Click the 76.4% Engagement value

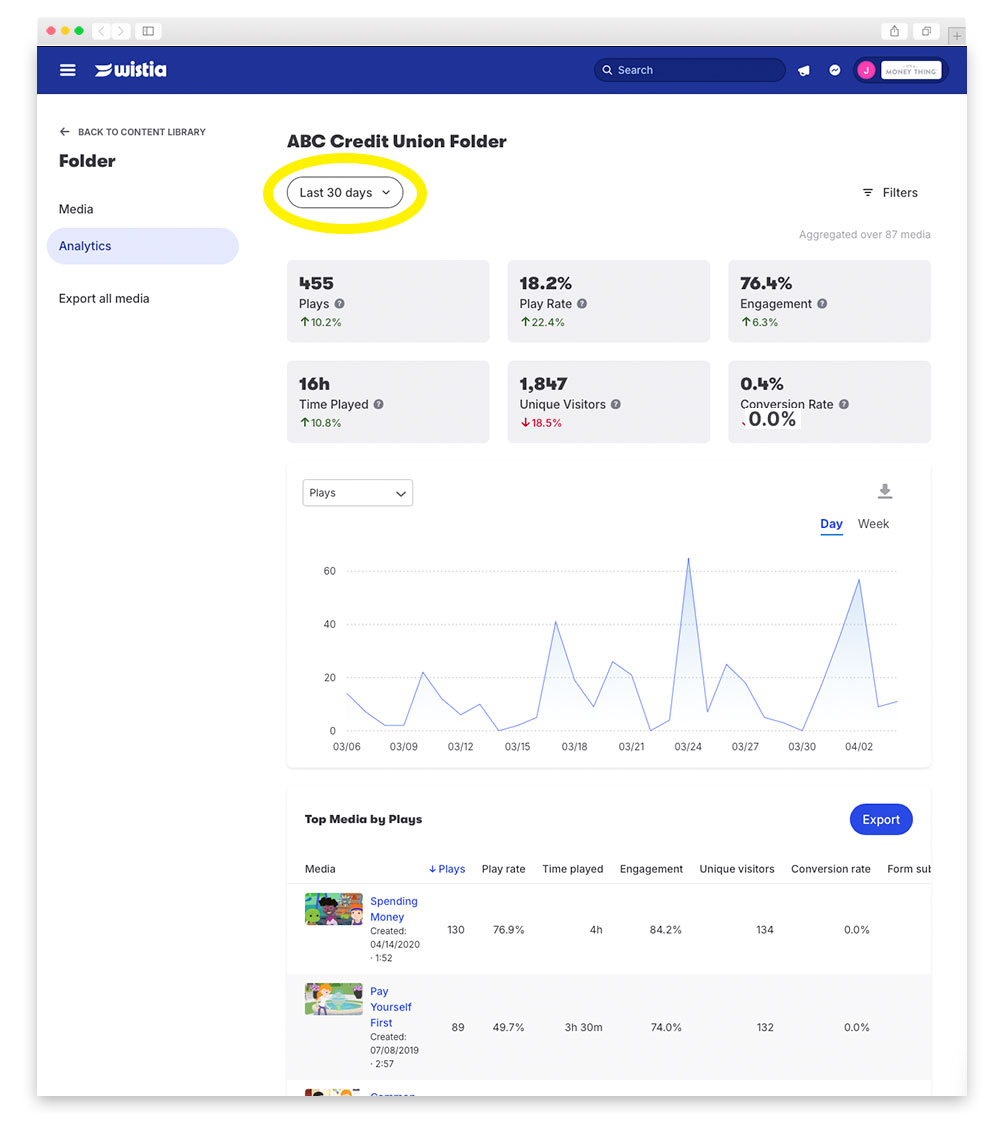766,283
